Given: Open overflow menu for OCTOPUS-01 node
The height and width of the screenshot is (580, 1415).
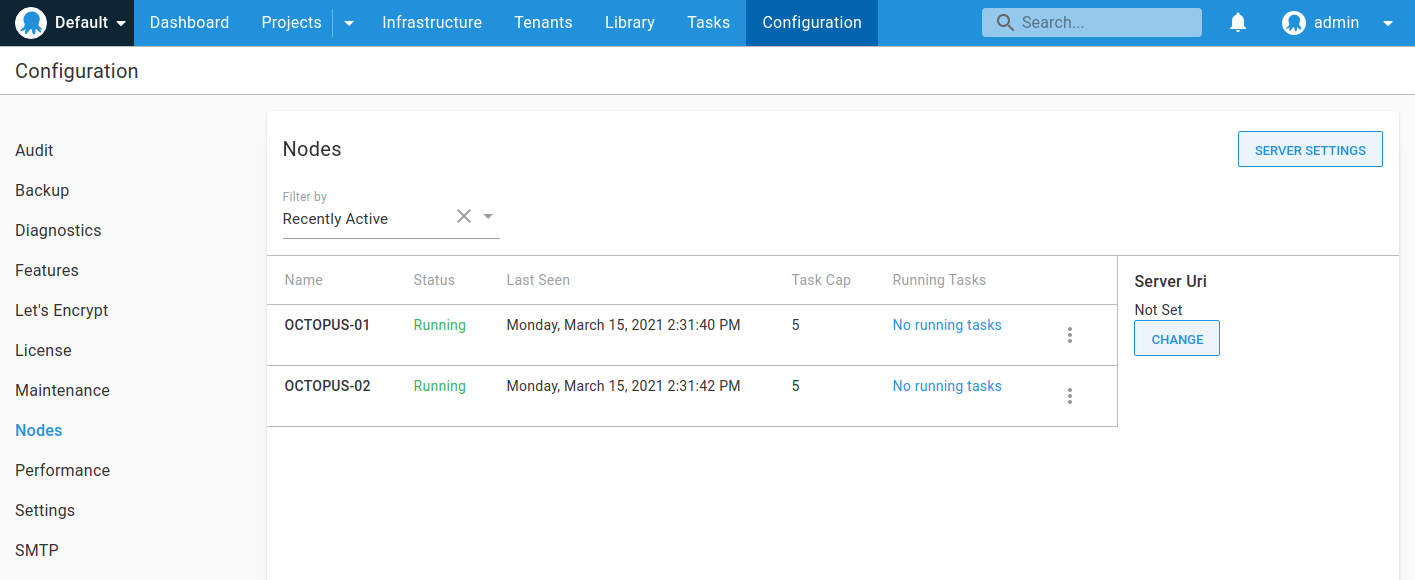Looking at the screenshot, I should click(x=1070, y=335).
